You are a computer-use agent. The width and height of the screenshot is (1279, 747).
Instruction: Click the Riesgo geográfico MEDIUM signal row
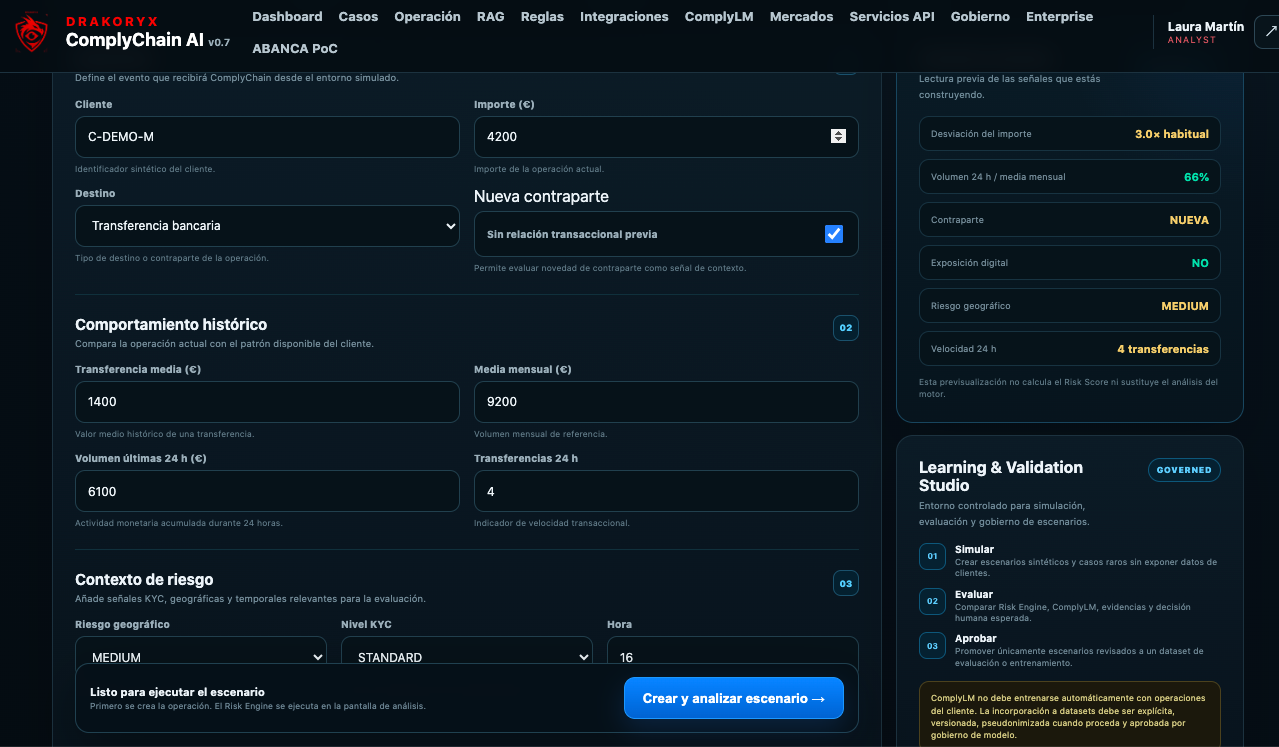(1070, 306)
